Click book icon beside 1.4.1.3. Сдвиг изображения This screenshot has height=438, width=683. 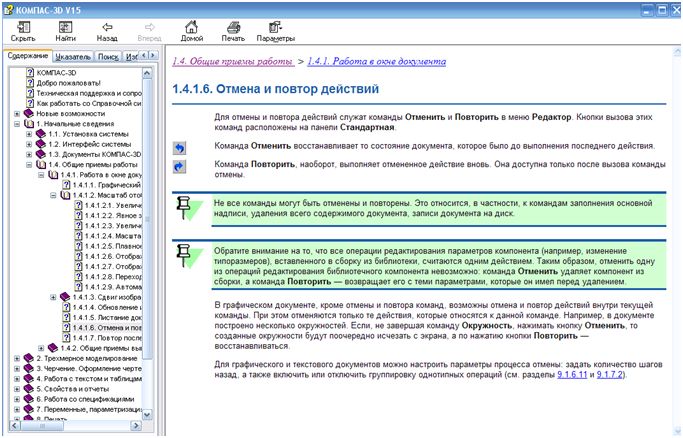[65, 297]
